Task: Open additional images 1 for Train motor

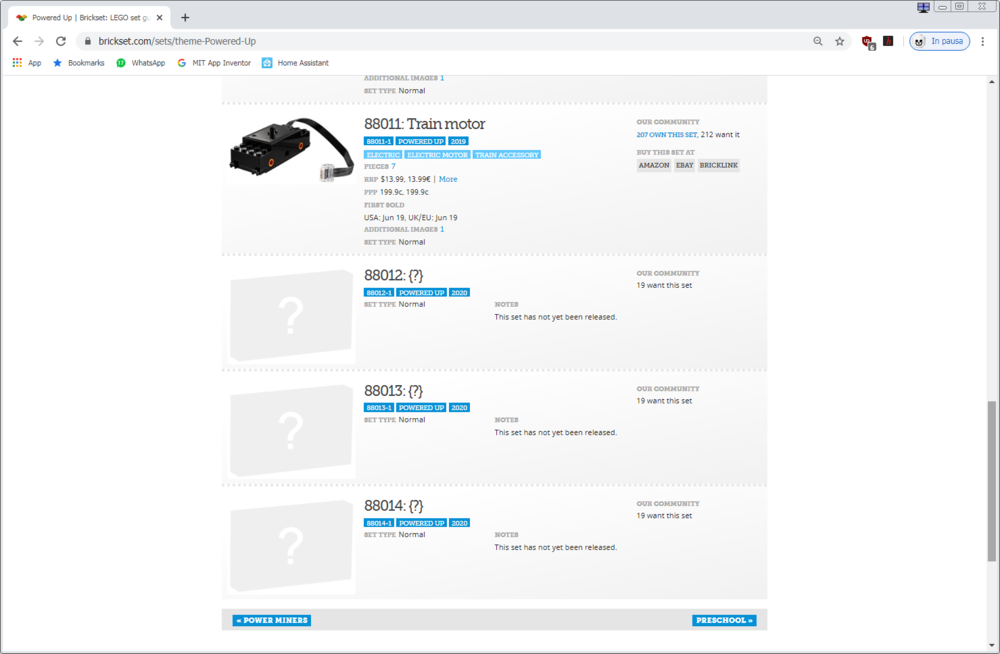Action: [442, 229]
